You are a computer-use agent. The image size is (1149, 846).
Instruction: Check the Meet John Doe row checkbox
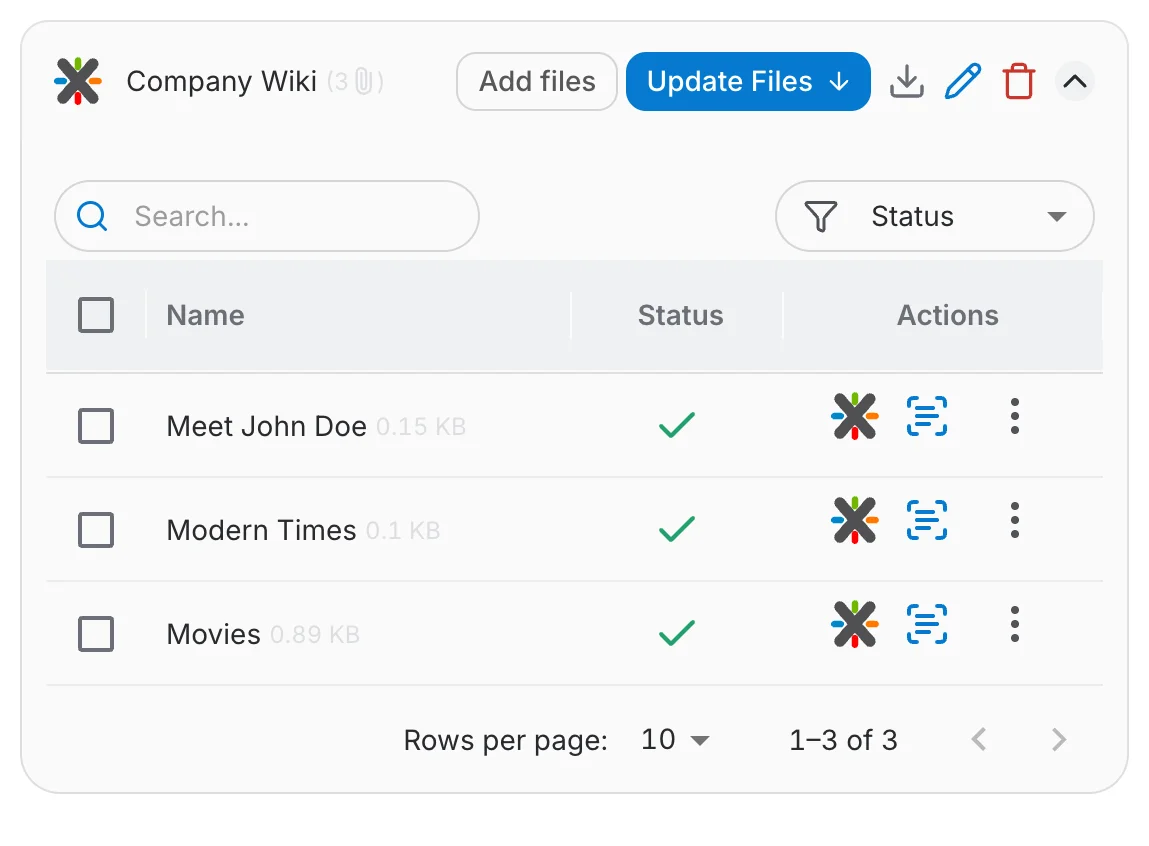click(x=96, y=426)
